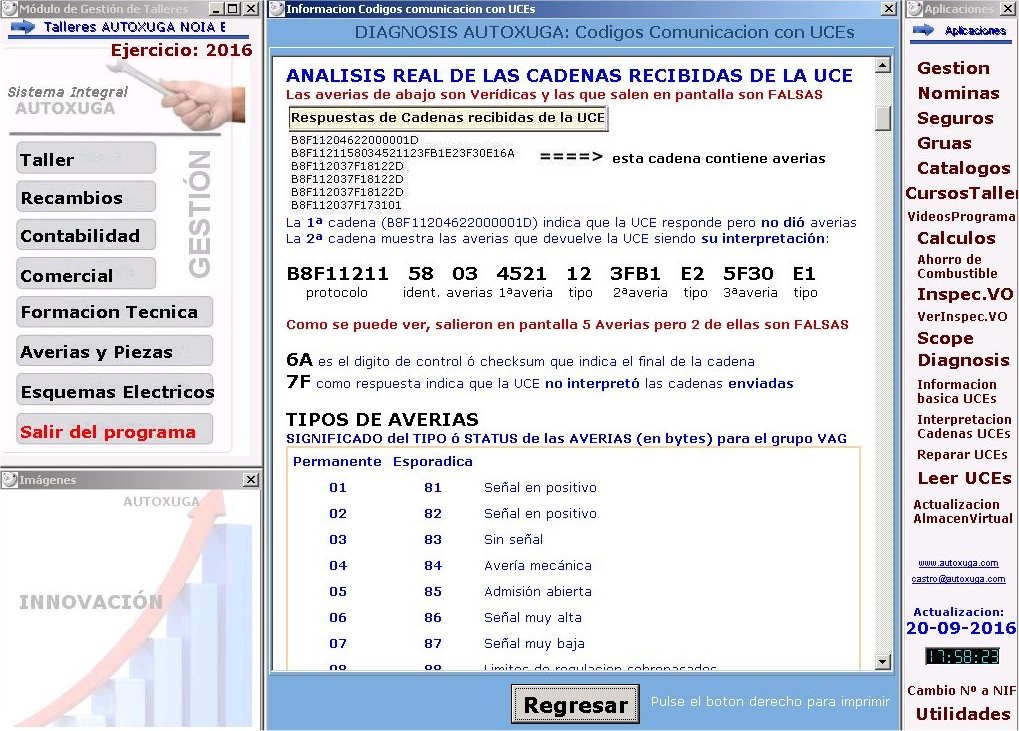Screen dimensions: 1019x731
Task: Click the 4521 first averia code
Action: coord(521,274)
